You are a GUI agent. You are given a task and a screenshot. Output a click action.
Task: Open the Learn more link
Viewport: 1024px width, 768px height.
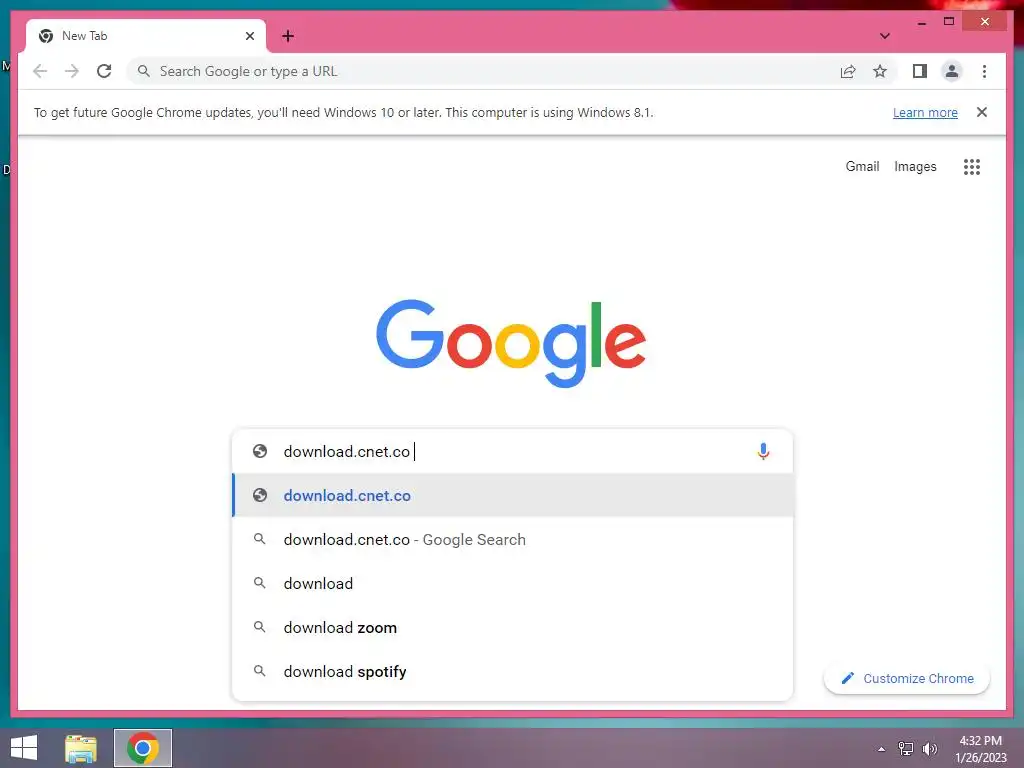[925, 112]
